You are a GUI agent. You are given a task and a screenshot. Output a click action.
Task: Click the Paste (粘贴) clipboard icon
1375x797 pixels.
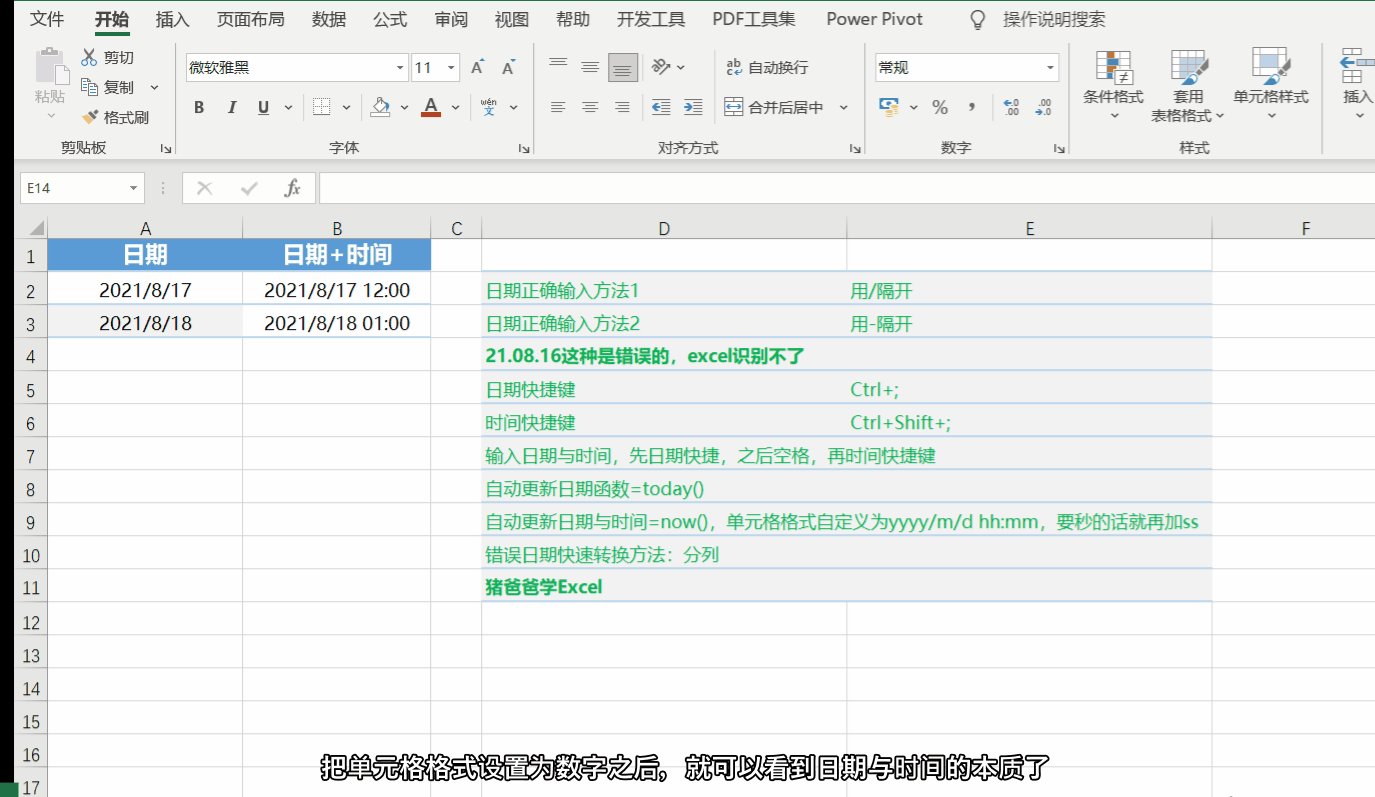[50, 67]
